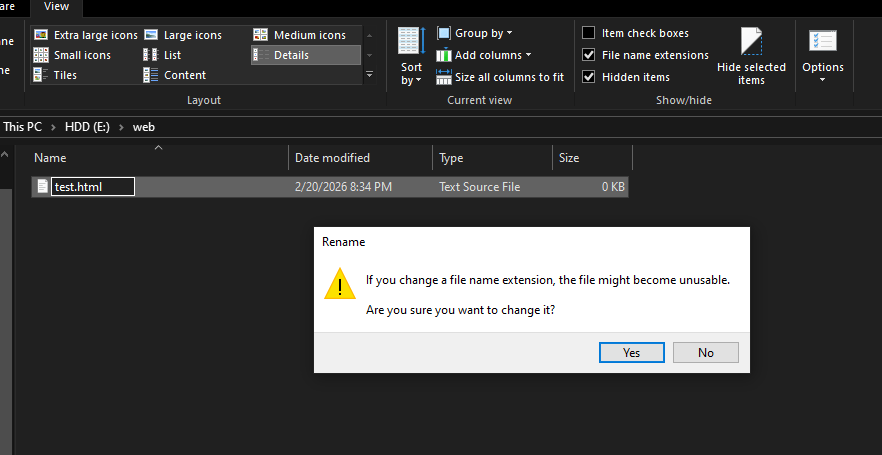Sort by Size column header
This screenshot has height=455, width=882.
pos(593,158)
